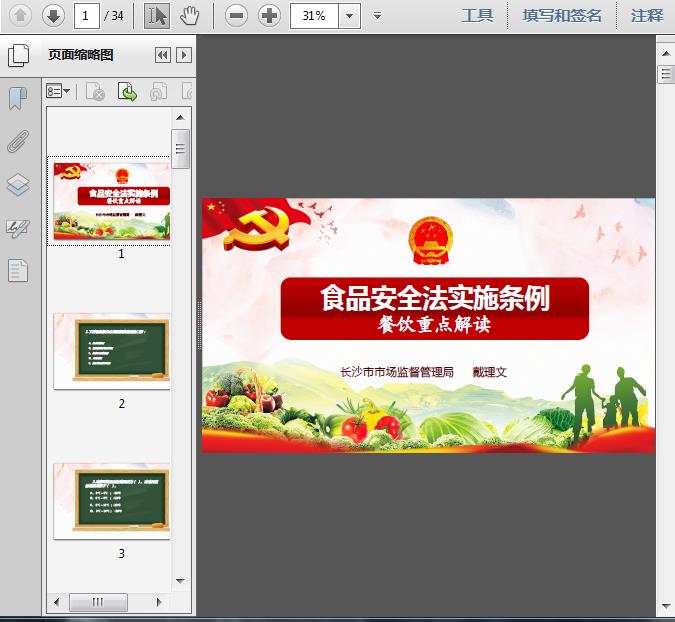Click the thumbnail panel vertical scroll handle
Image resolution: width=675 pixels, height=622 pixels.
pos(180,149)
